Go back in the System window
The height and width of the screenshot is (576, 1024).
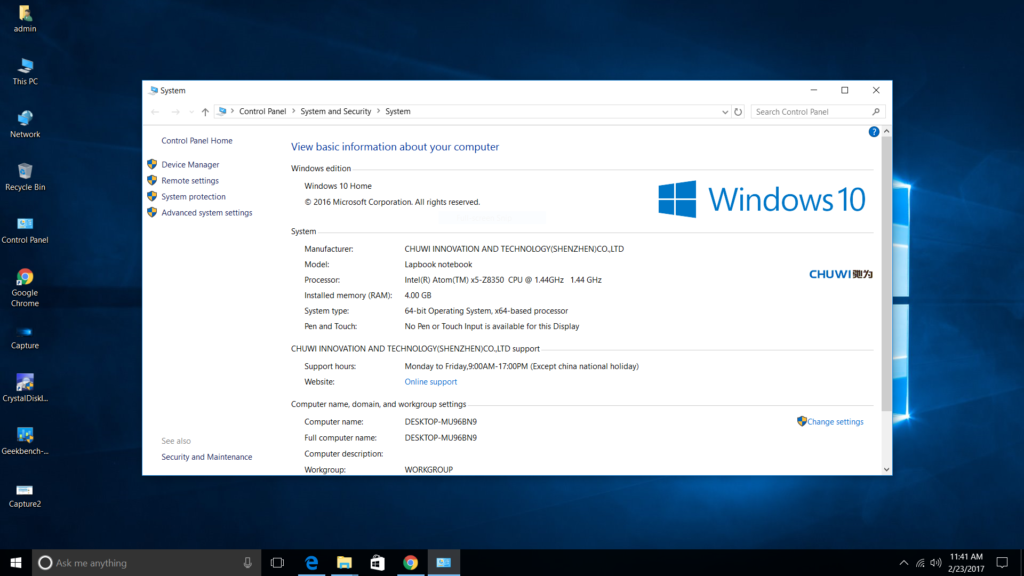click(155, 112)
